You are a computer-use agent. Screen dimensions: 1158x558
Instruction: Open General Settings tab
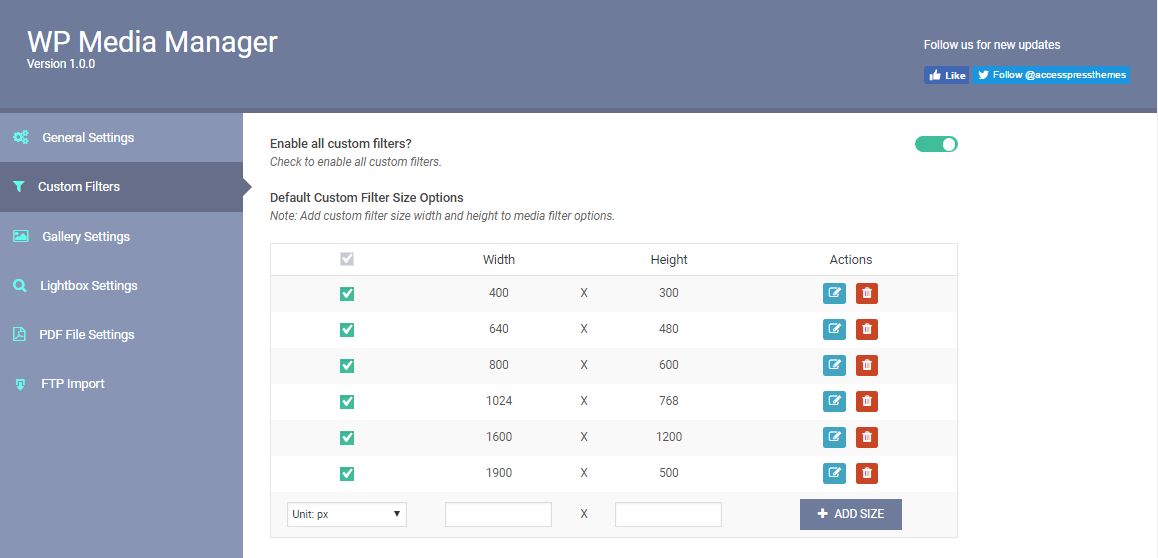121,137
